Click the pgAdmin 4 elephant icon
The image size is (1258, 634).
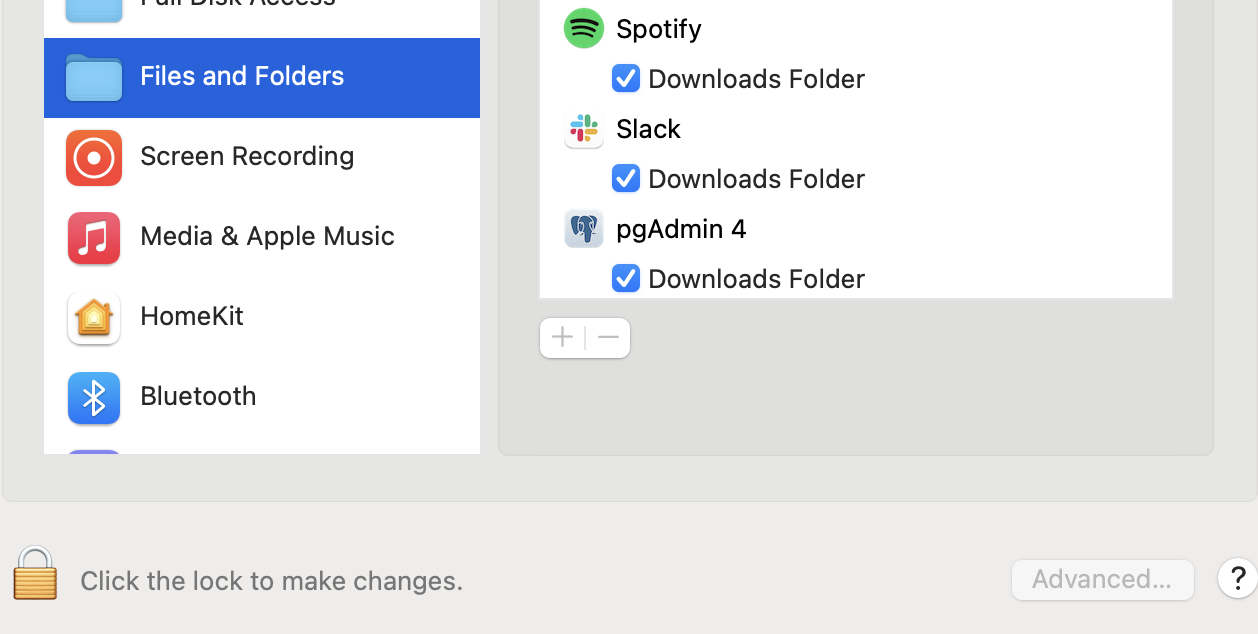[x=584, y=229]
